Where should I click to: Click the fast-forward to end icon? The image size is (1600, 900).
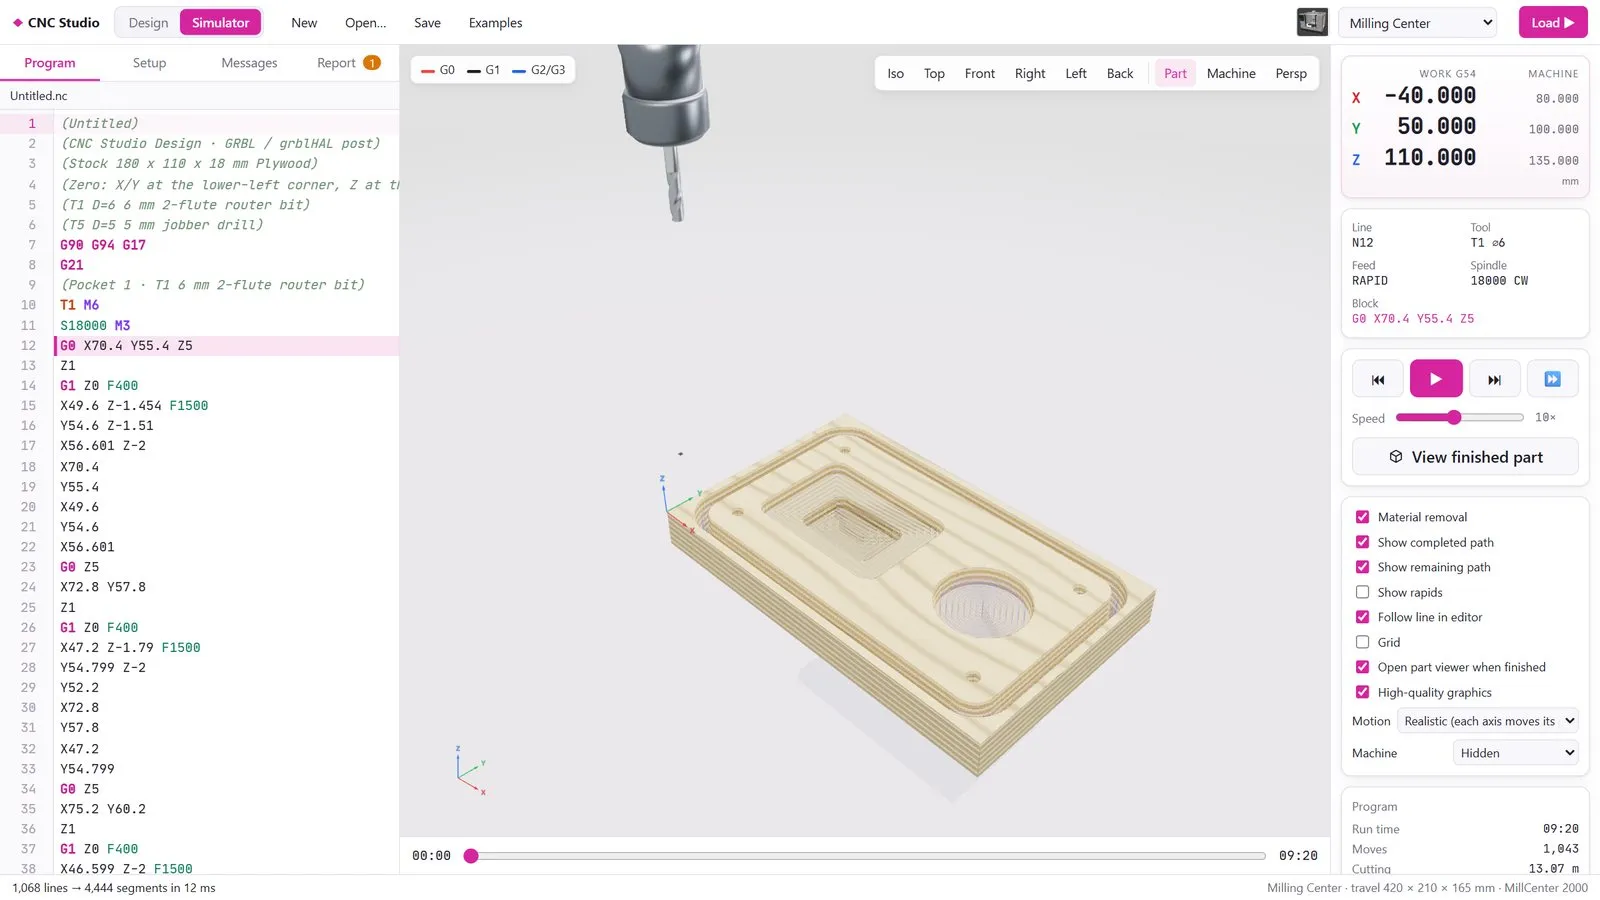coord(1552,379)
